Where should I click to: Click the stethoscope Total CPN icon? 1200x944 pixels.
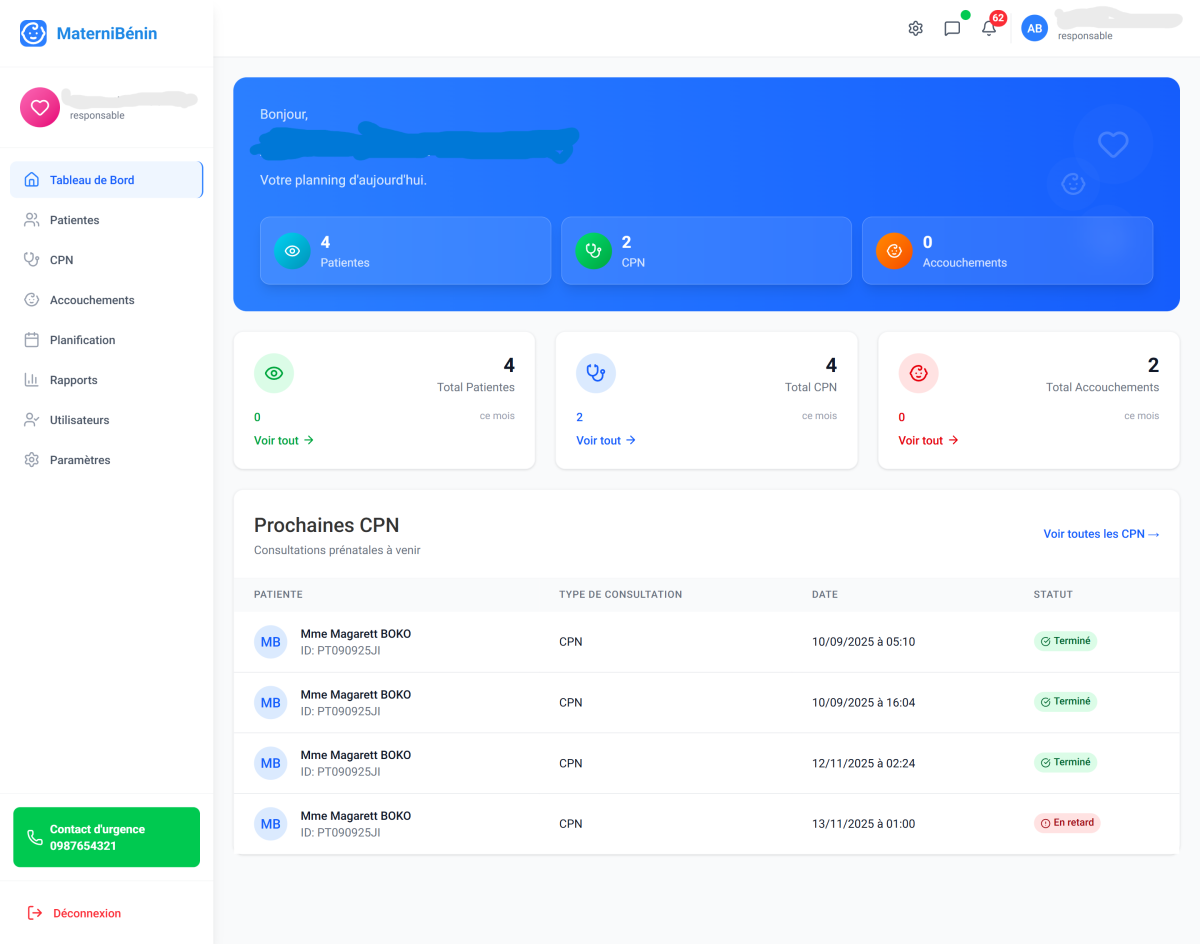[x=596, y=373]
